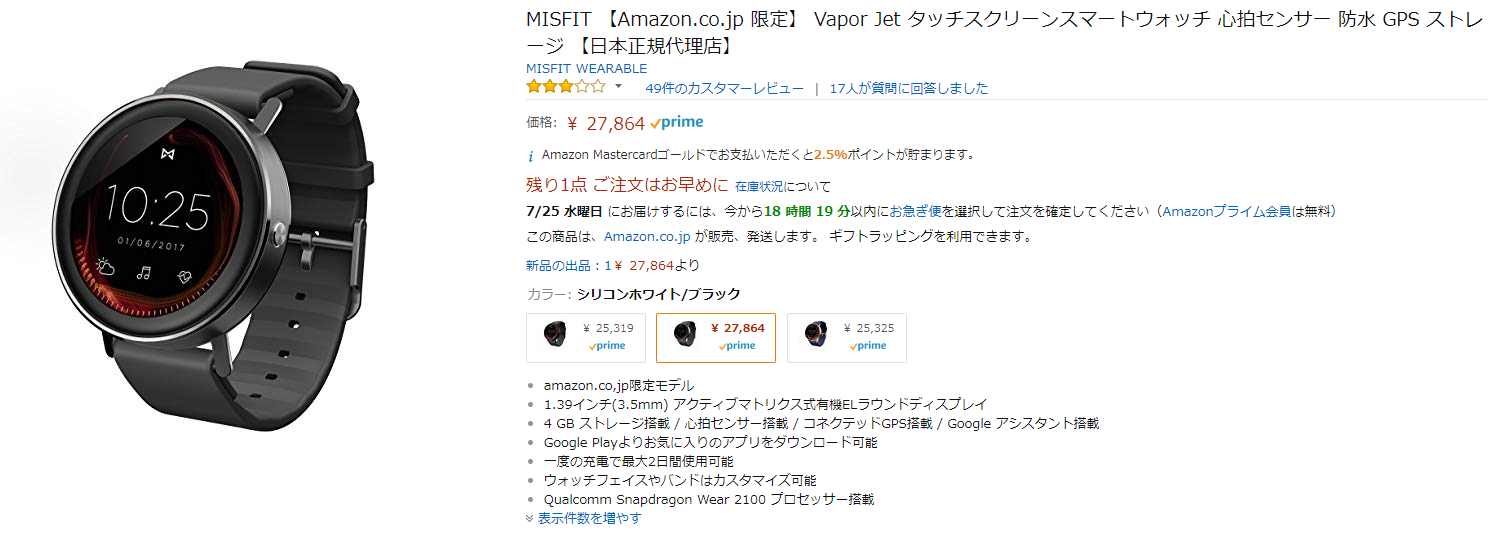This screenshot has width=1500, height=533.
Task: Click the prime logo beside the main price
Action: [677, 123]
